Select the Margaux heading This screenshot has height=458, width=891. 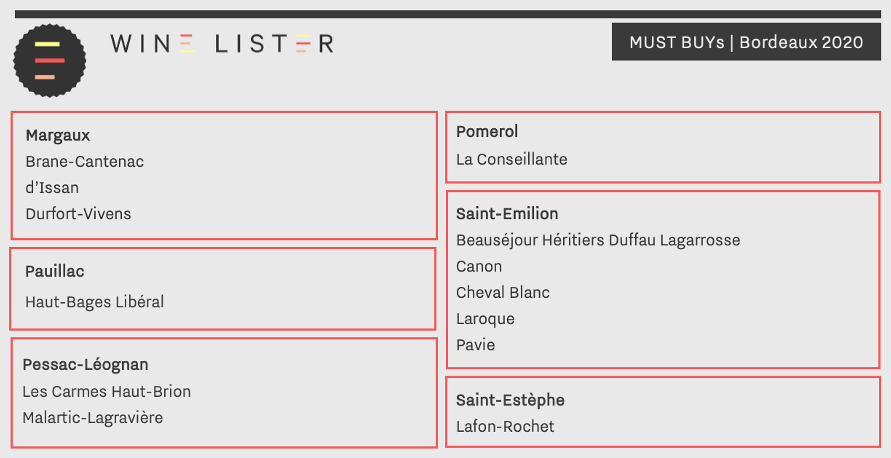click(58, 135)
